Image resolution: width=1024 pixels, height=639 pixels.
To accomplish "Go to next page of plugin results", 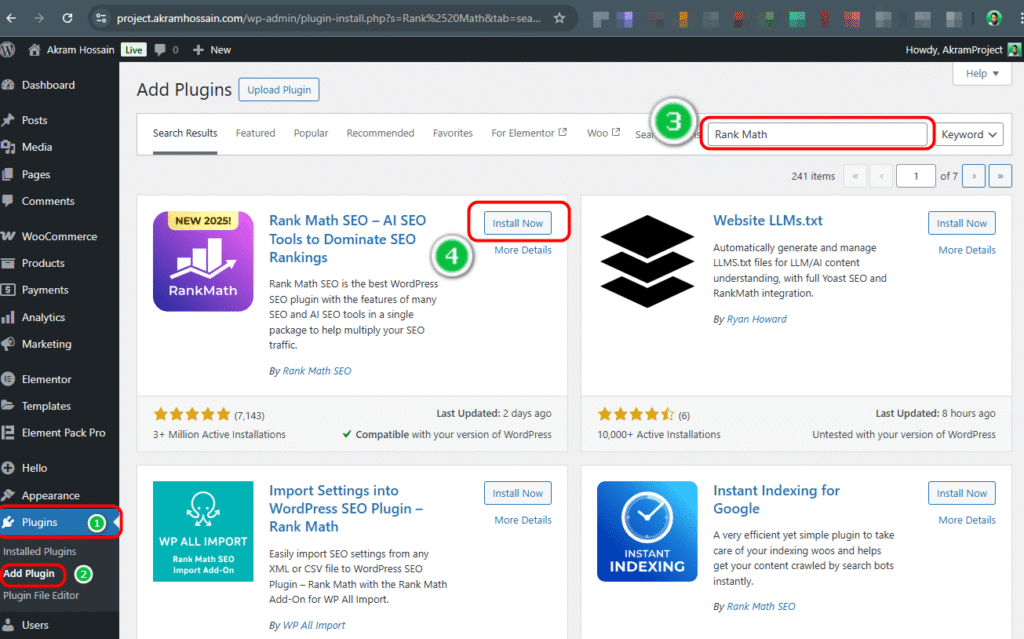I will 974,176.
